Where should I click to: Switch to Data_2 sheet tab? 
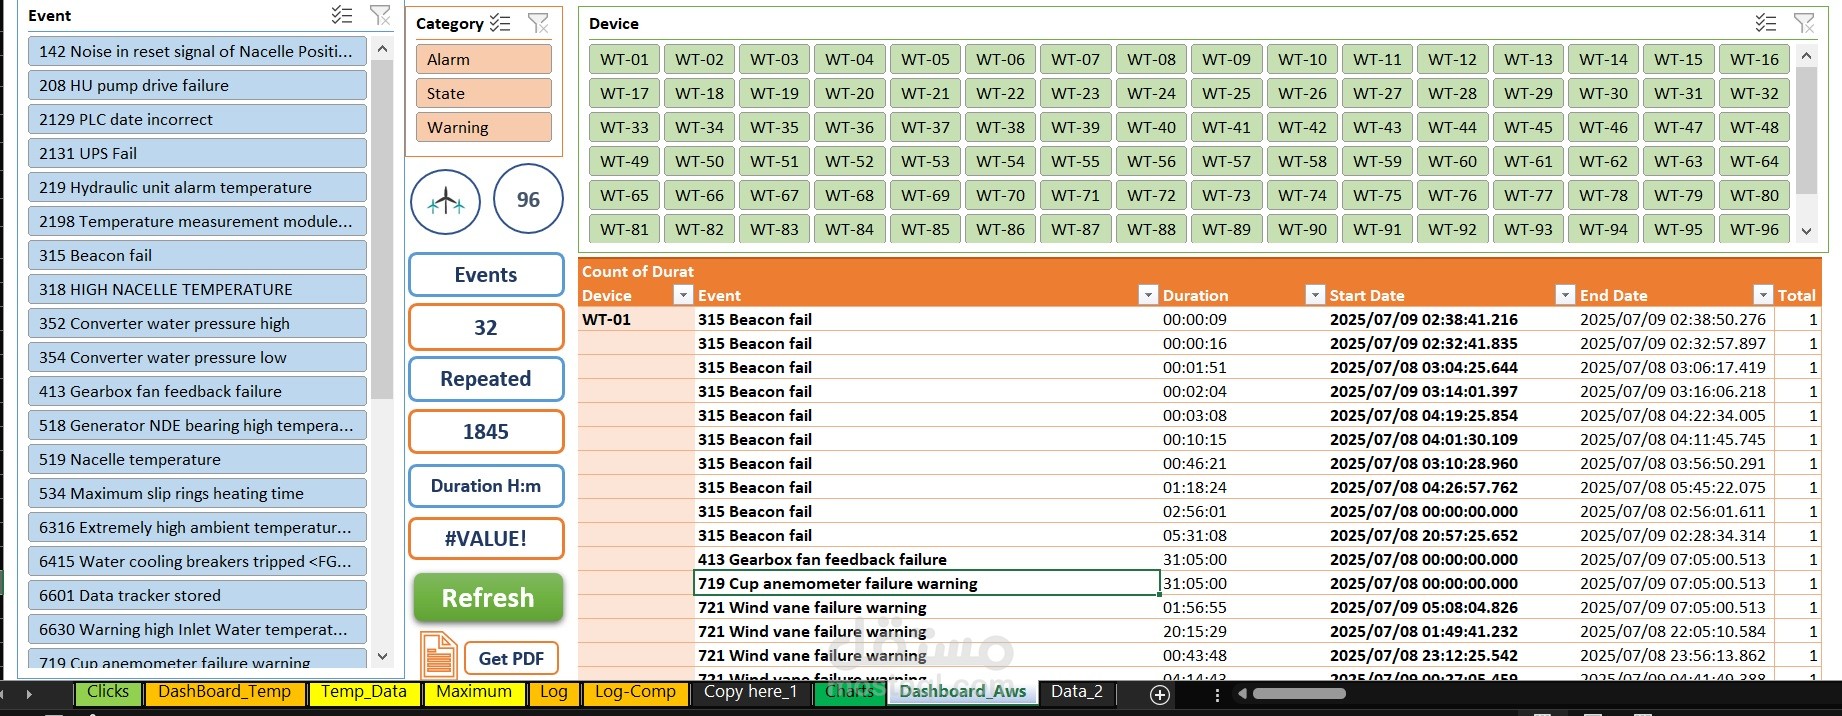(1077, 692)
